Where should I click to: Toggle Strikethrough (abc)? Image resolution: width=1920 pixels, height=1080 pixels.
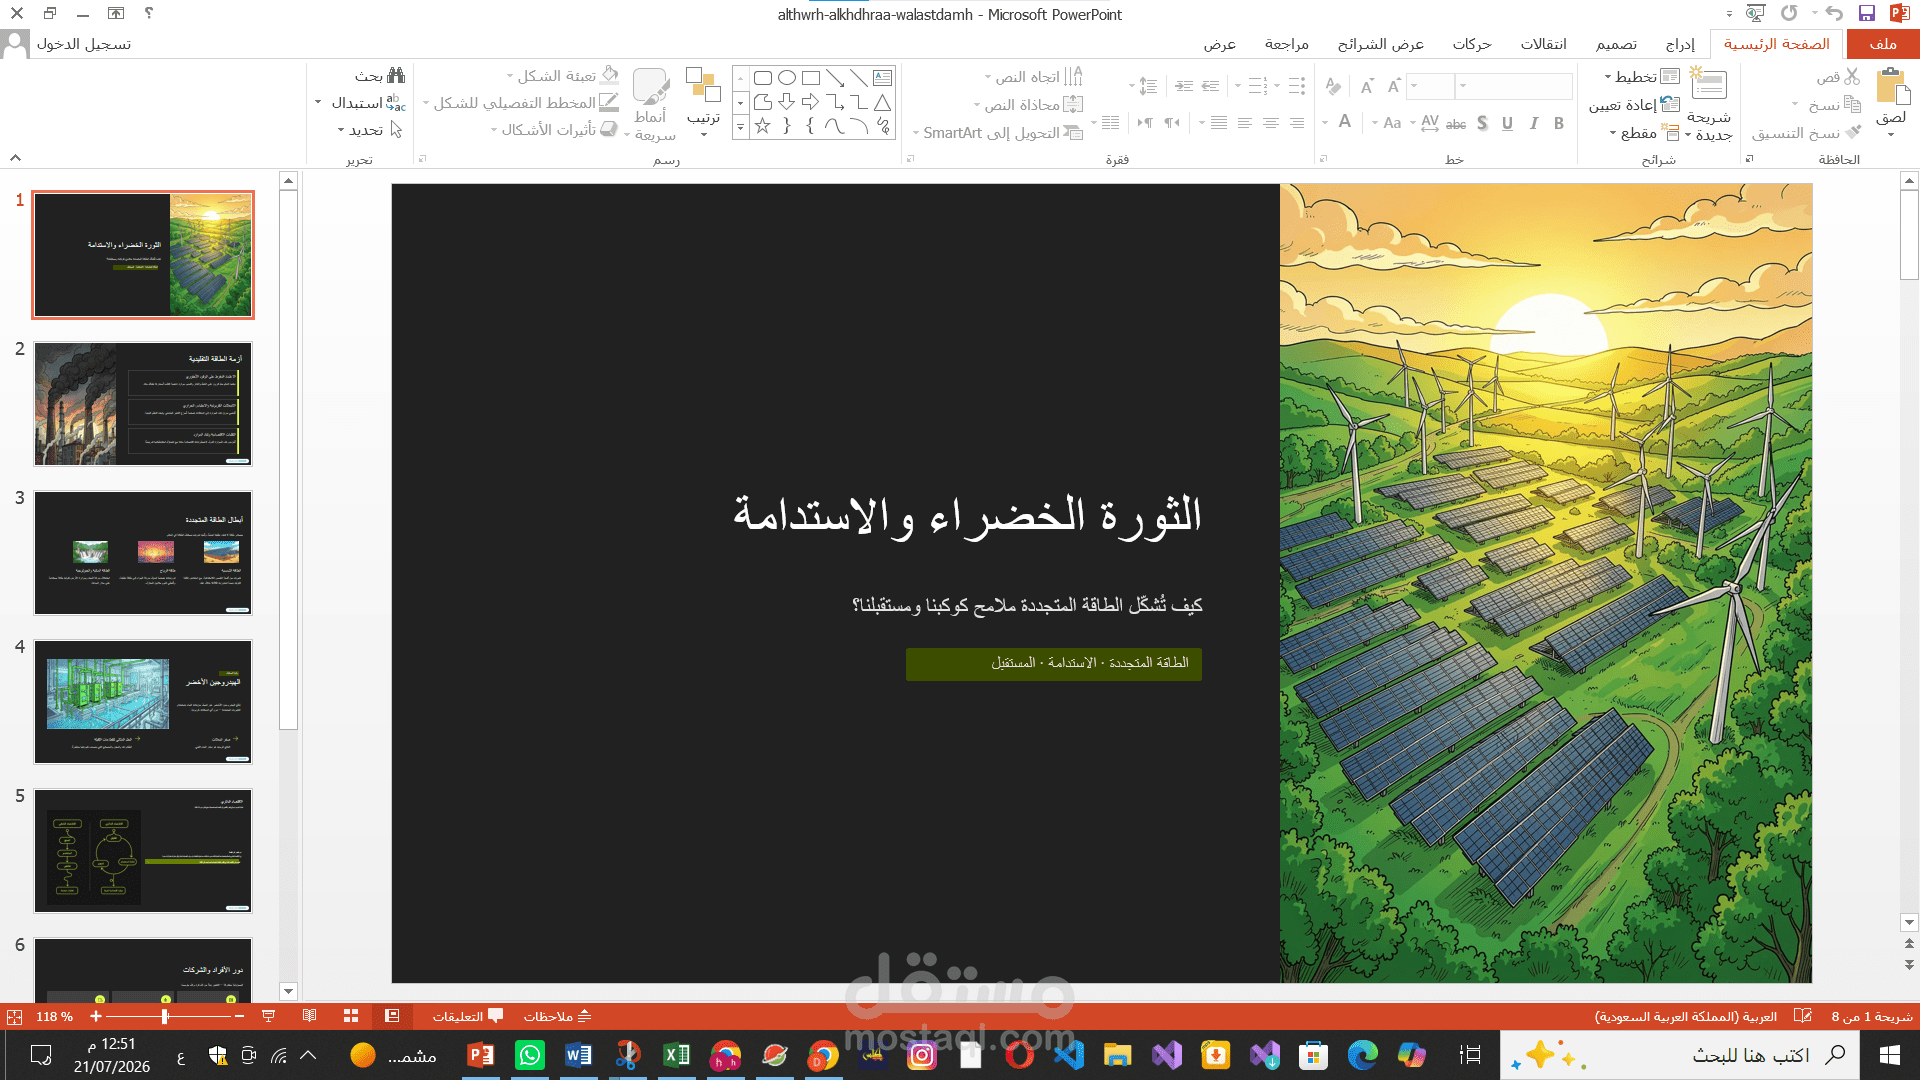1456,123
